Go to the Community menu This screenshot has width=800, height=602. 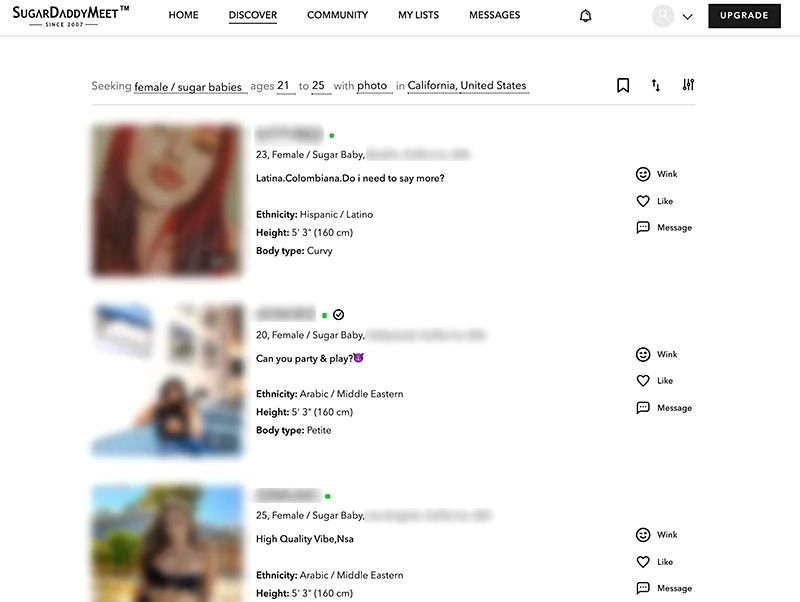pos(337,16)
